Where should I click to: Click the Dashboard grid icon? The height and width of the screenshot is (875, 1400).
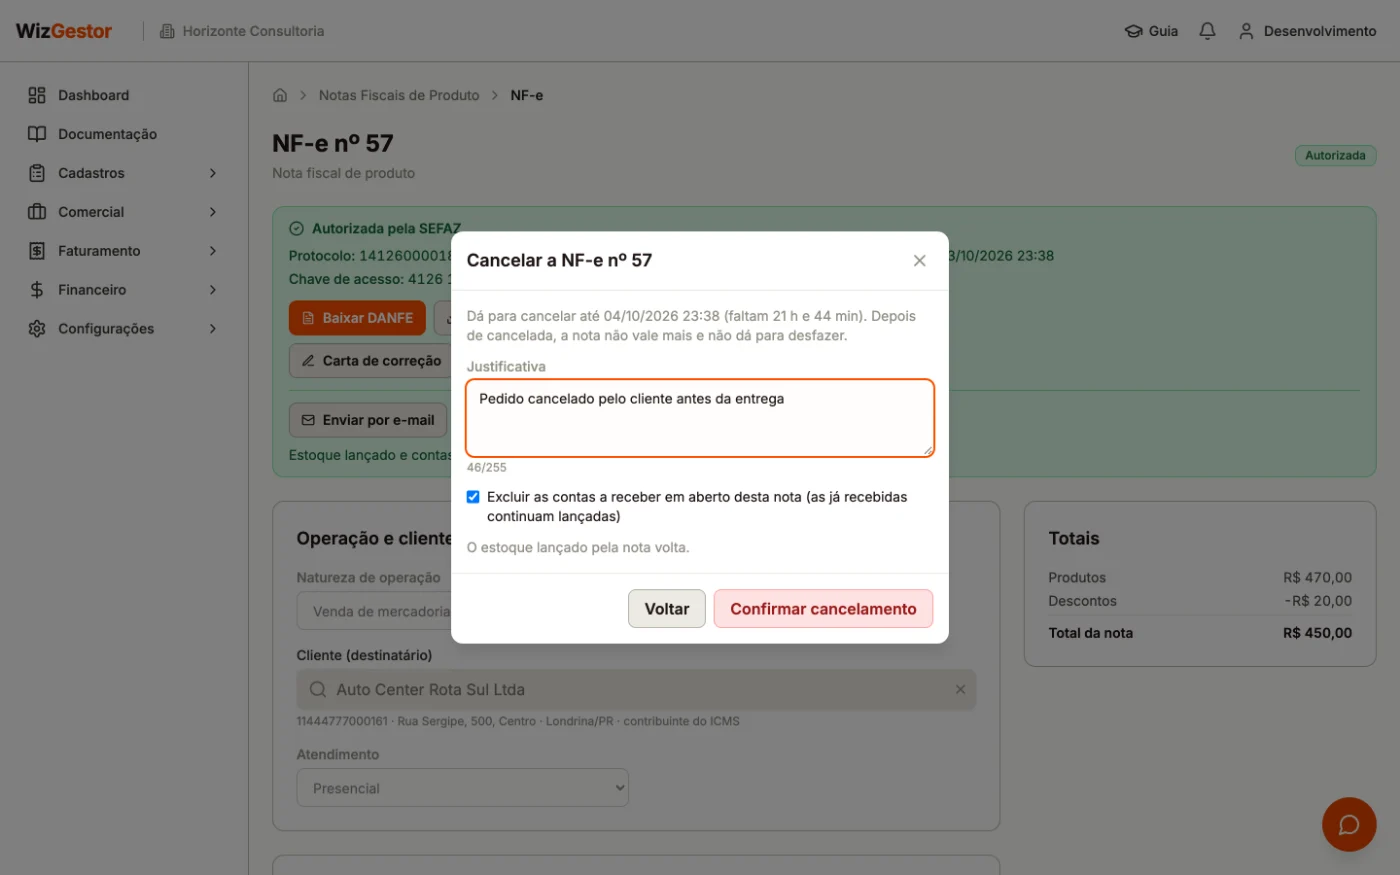tap(37, 95)
